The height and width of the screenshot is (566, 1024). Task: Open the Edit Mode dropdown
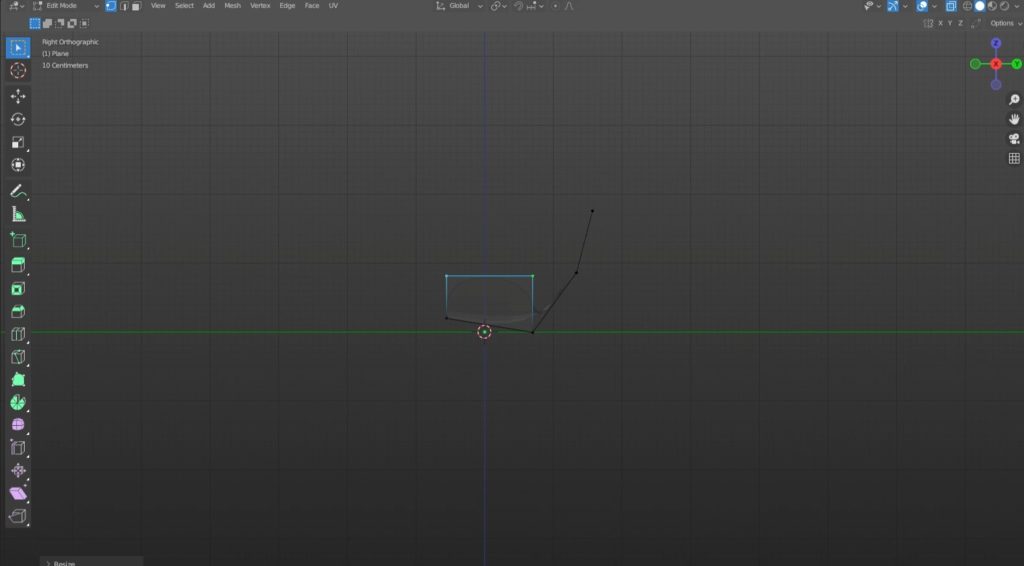coord(66,6)
